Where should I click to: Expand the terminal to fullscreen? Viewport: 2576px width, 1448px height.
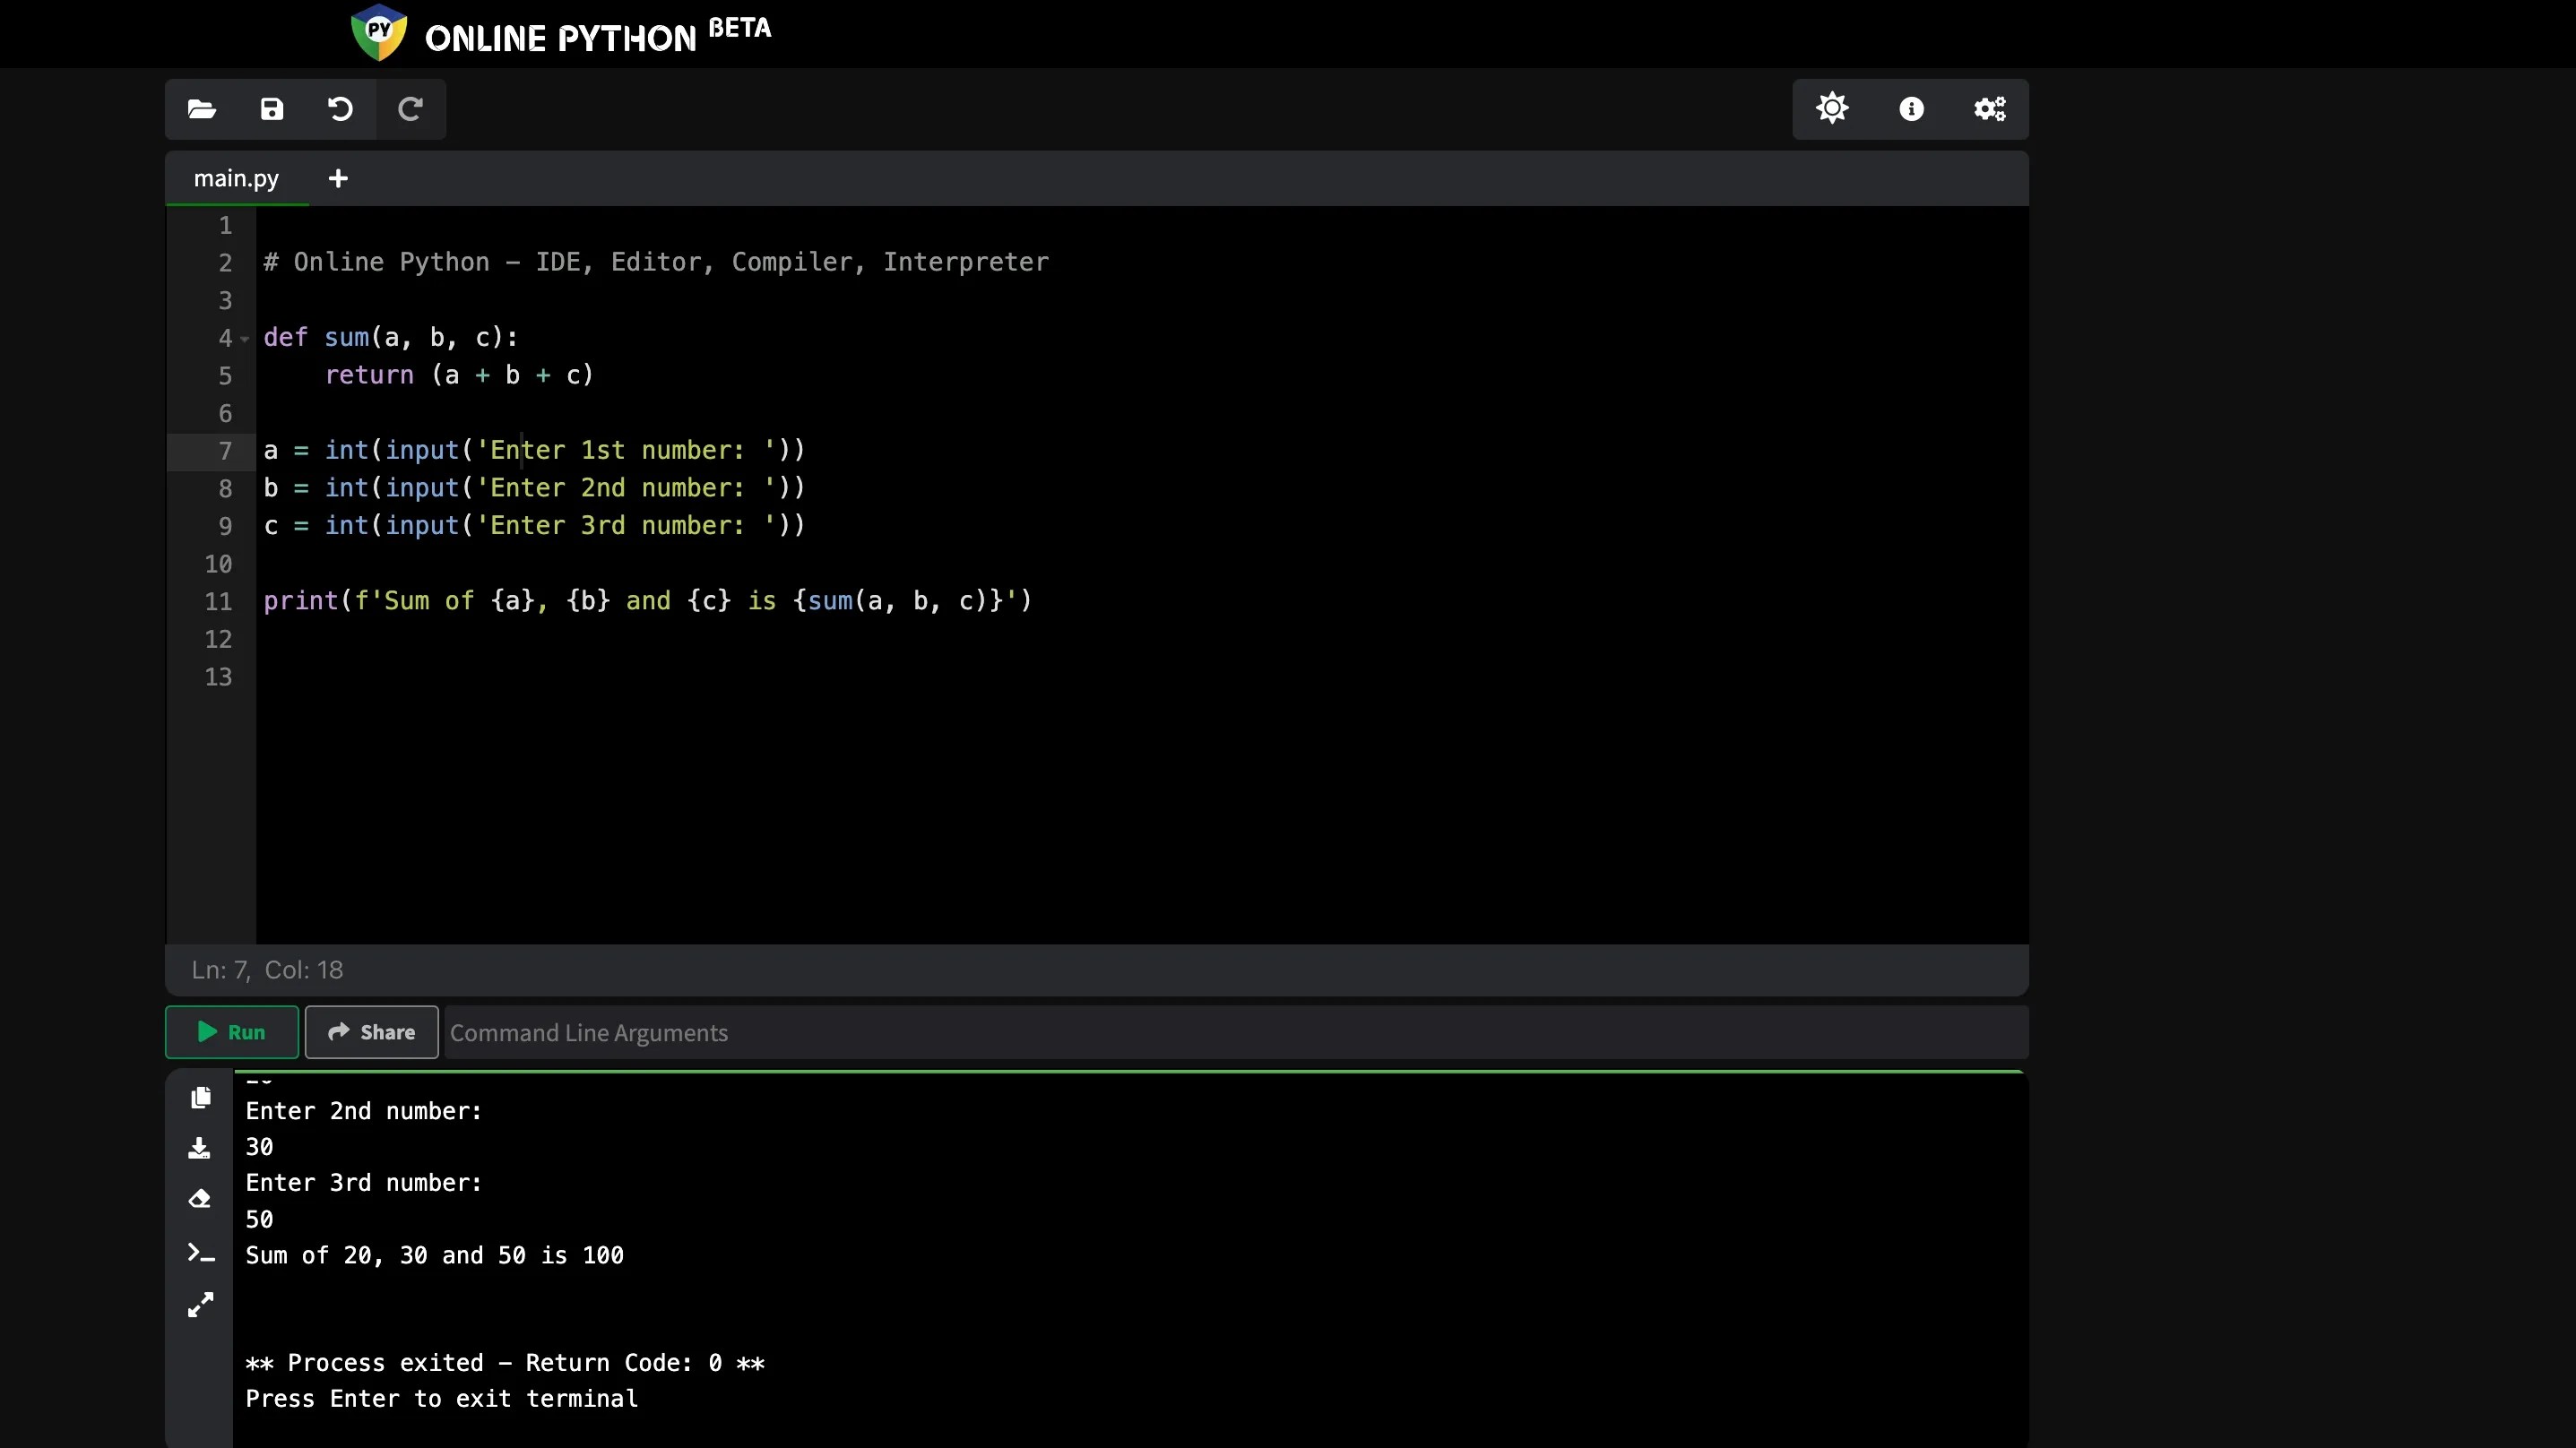coord(200,1305)
